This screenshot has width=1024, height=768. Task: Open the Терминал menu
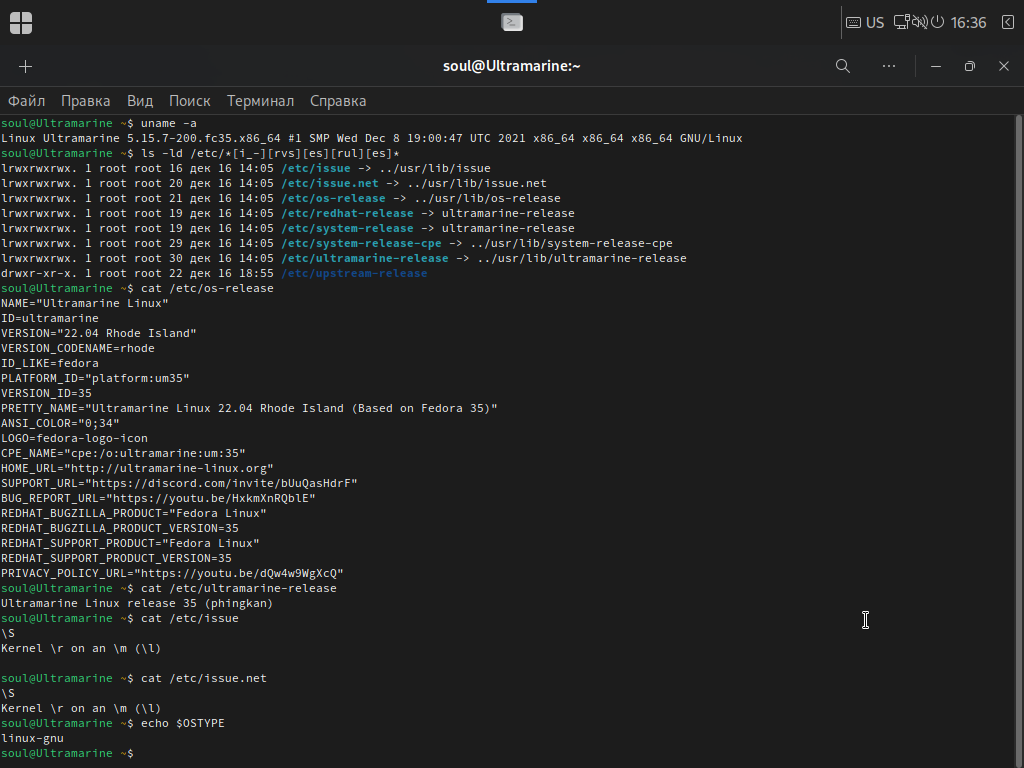[x=260, y=101]
